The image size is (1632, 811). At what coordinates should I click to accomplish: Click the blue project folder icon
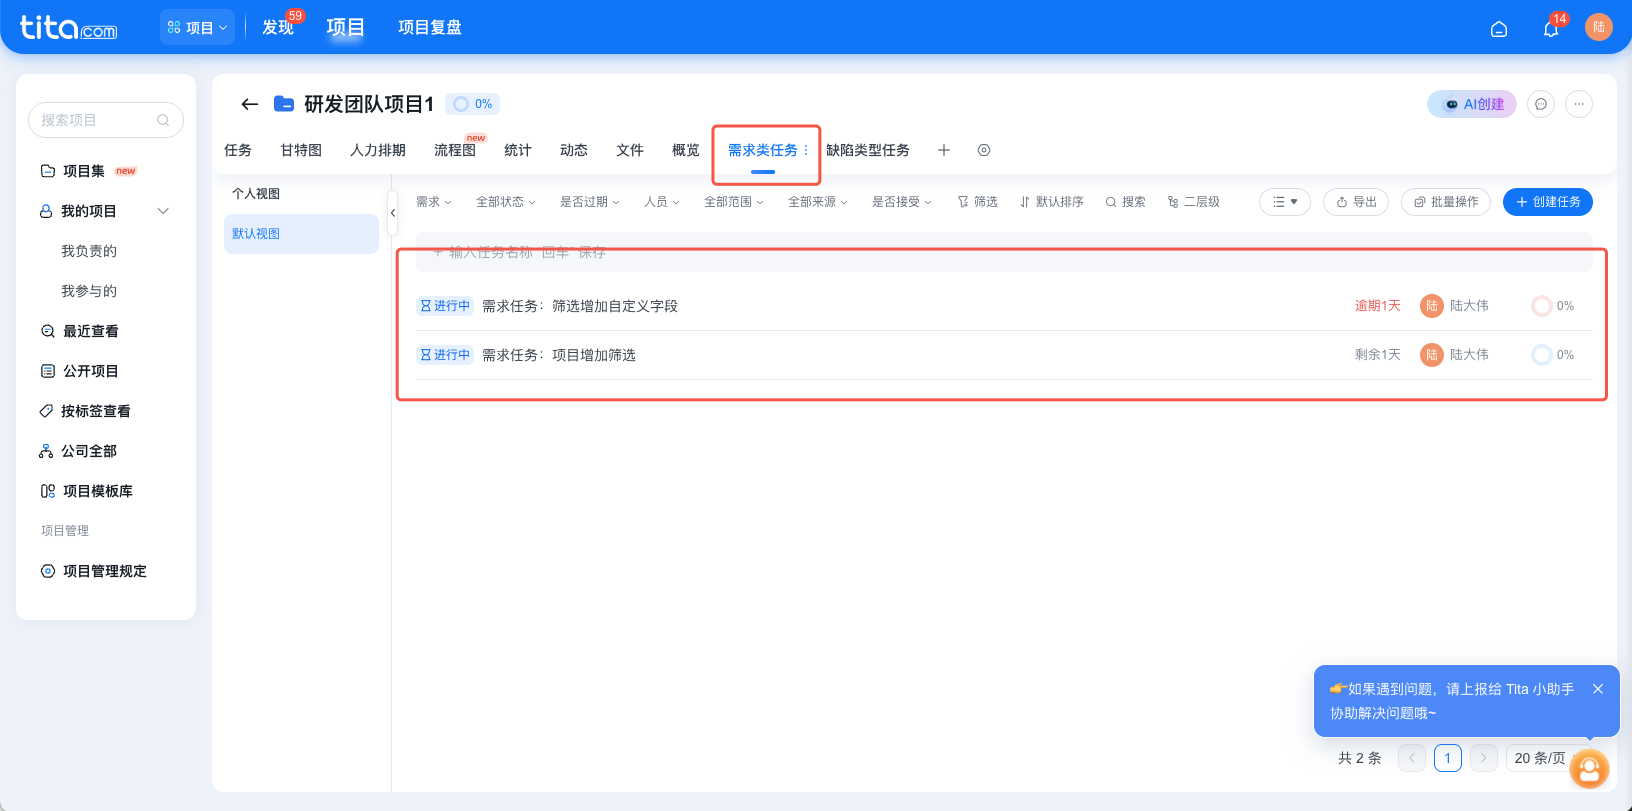point(284,104)
